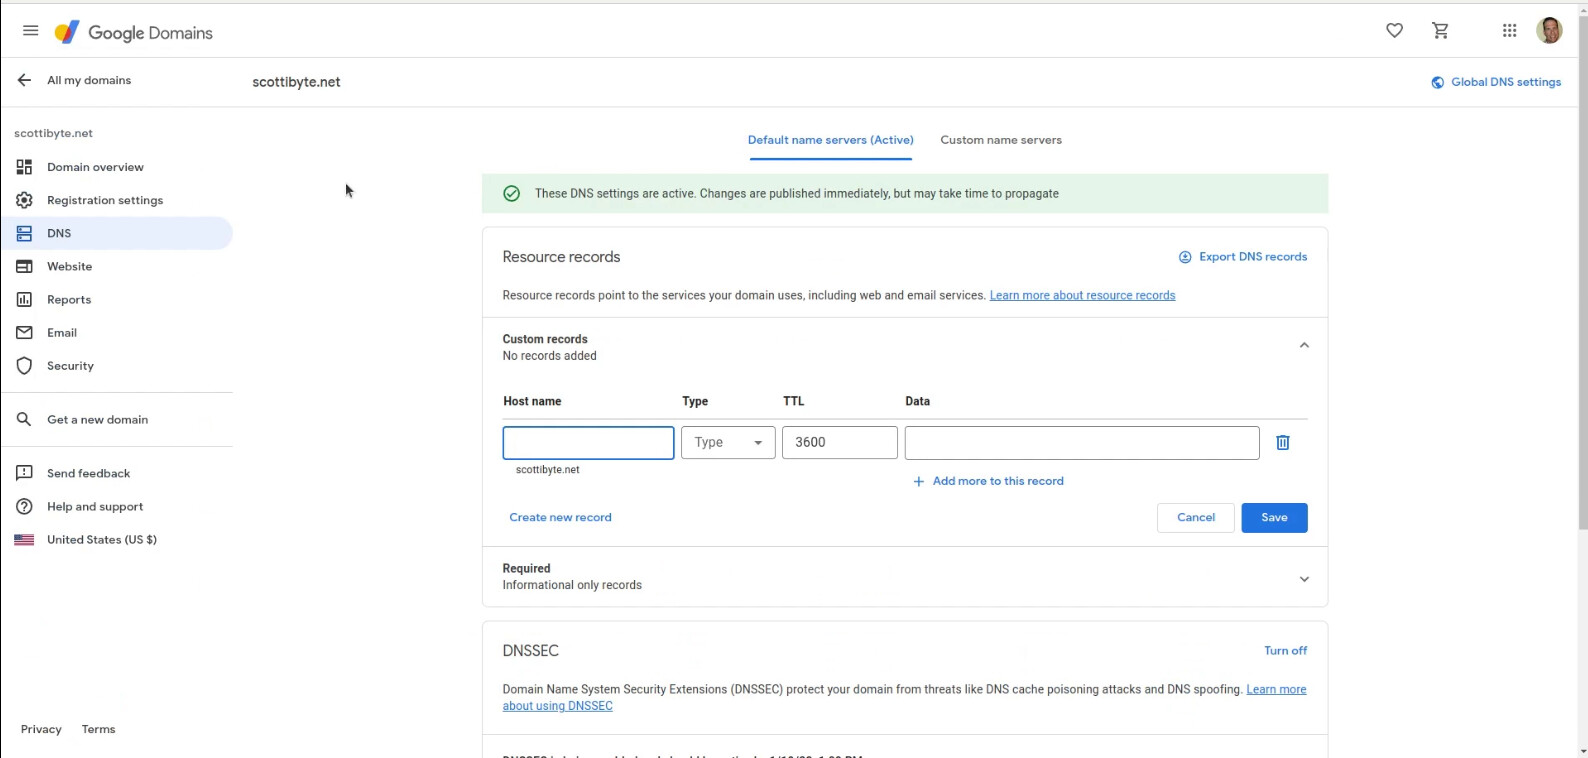Click the Global DNS settings globe icon
1588x758 pixels.
point(1437,82)
